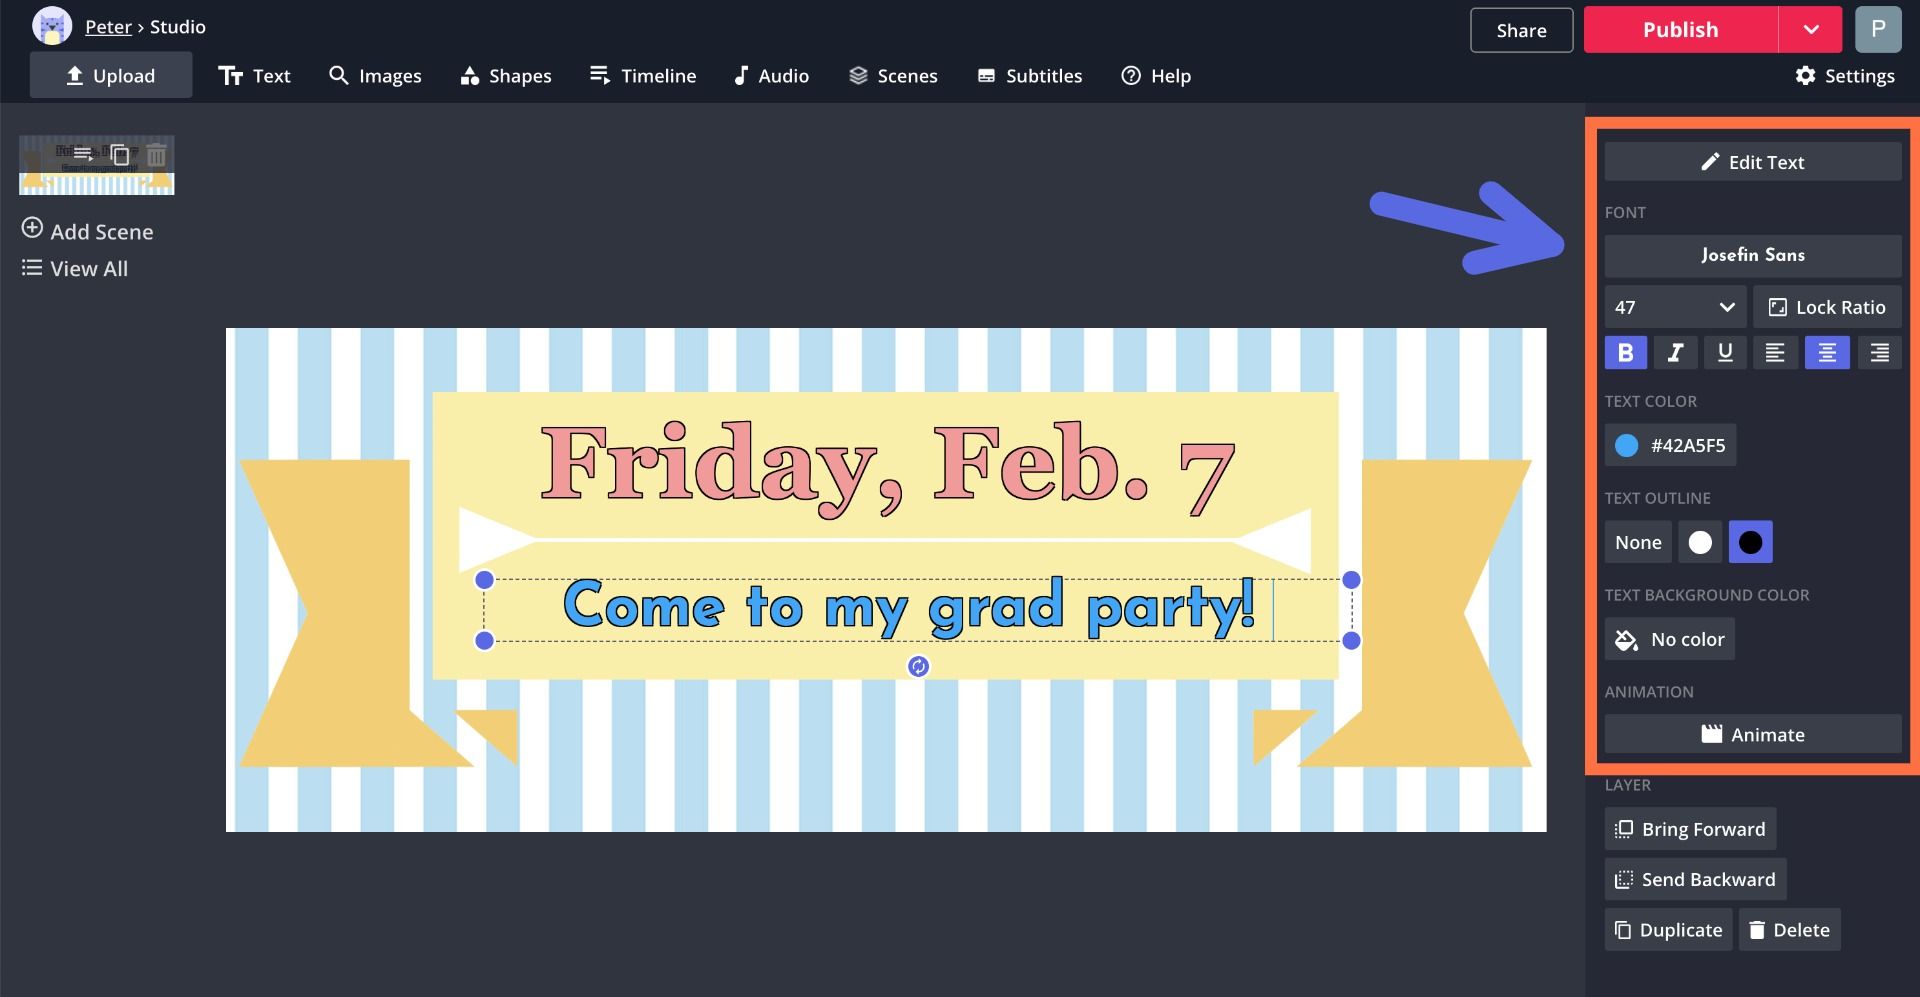Open the Subtitles tool
The width and height of the screenshot is (1920, 997).
(x=1030, y=76)
